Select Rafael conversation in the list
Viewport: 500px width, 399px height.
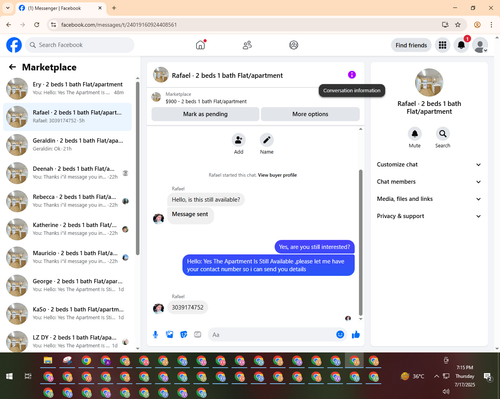coord(67,117)
